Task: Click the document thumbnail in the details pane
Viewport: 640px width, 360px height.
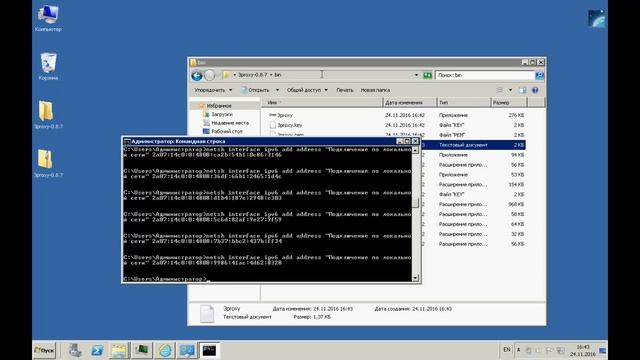Action: (x=207, y=313)
